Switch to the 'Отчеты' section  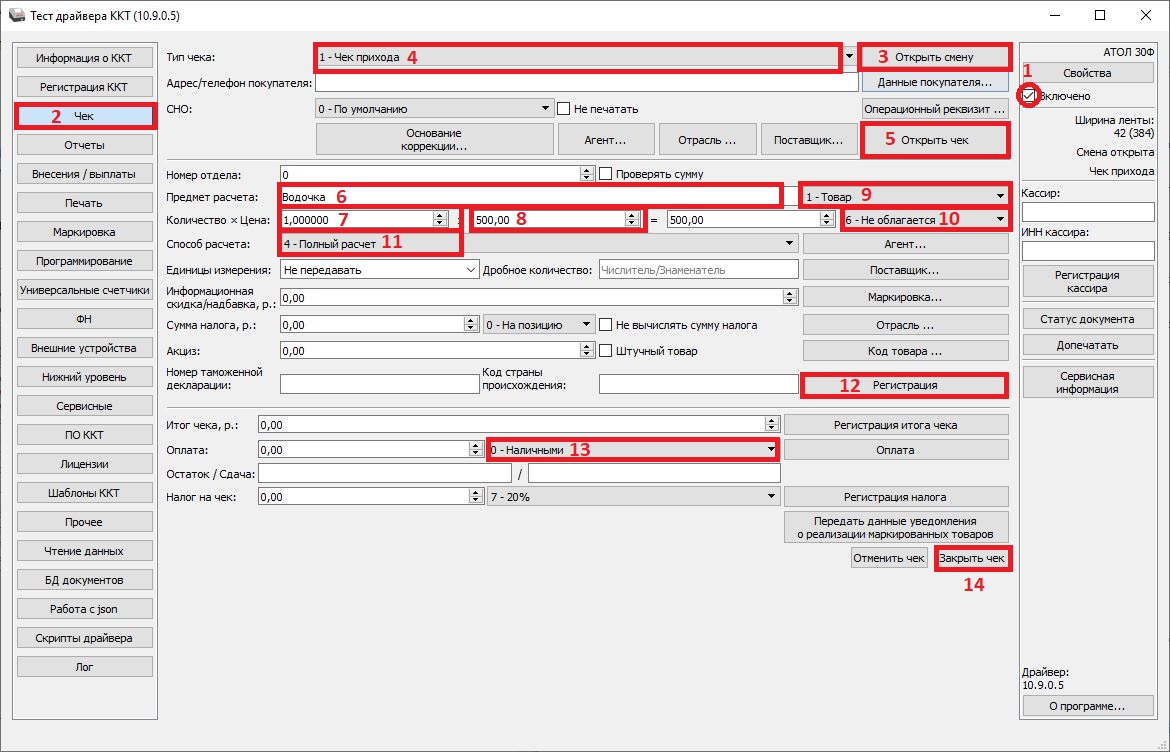tap(84, 145)
